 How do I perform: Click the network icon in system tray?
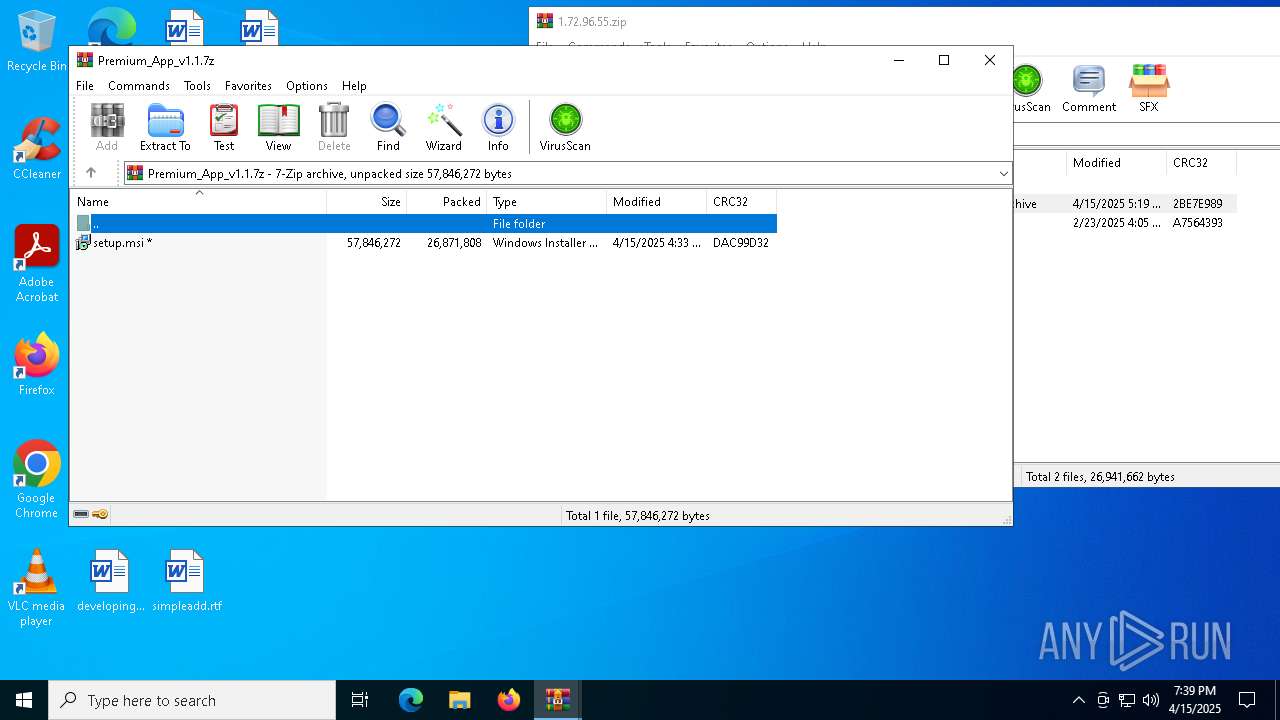pyautogui.click(x=1127, y=700)
